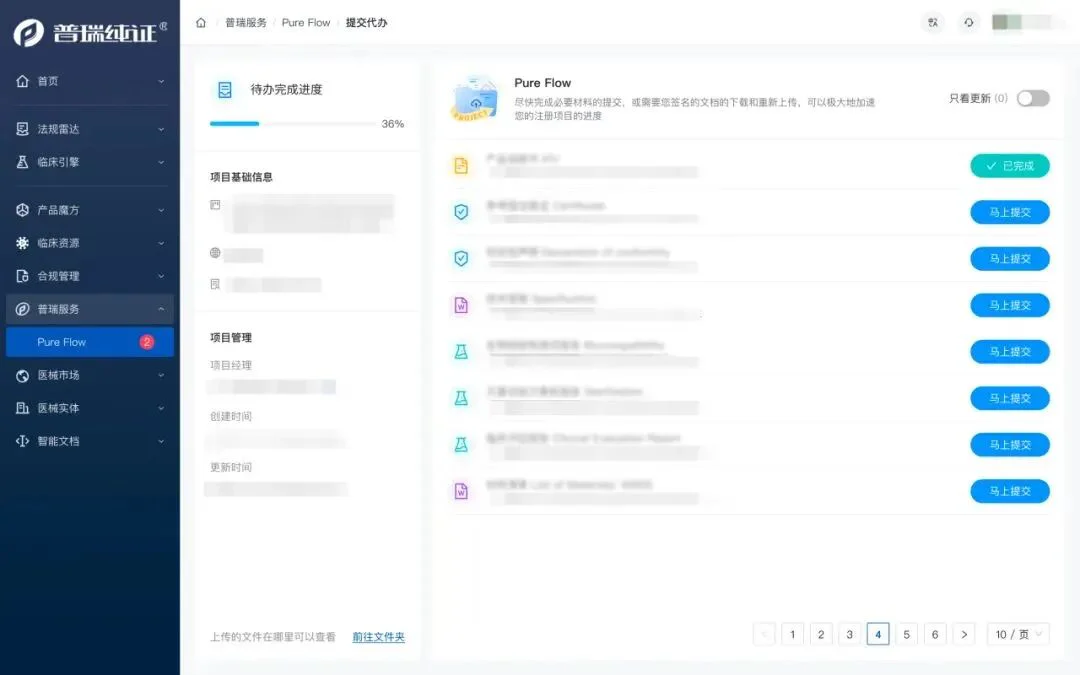1080x675 pixels.
Task: Expand the 临床资源 chevron
Action: [161, 243]
